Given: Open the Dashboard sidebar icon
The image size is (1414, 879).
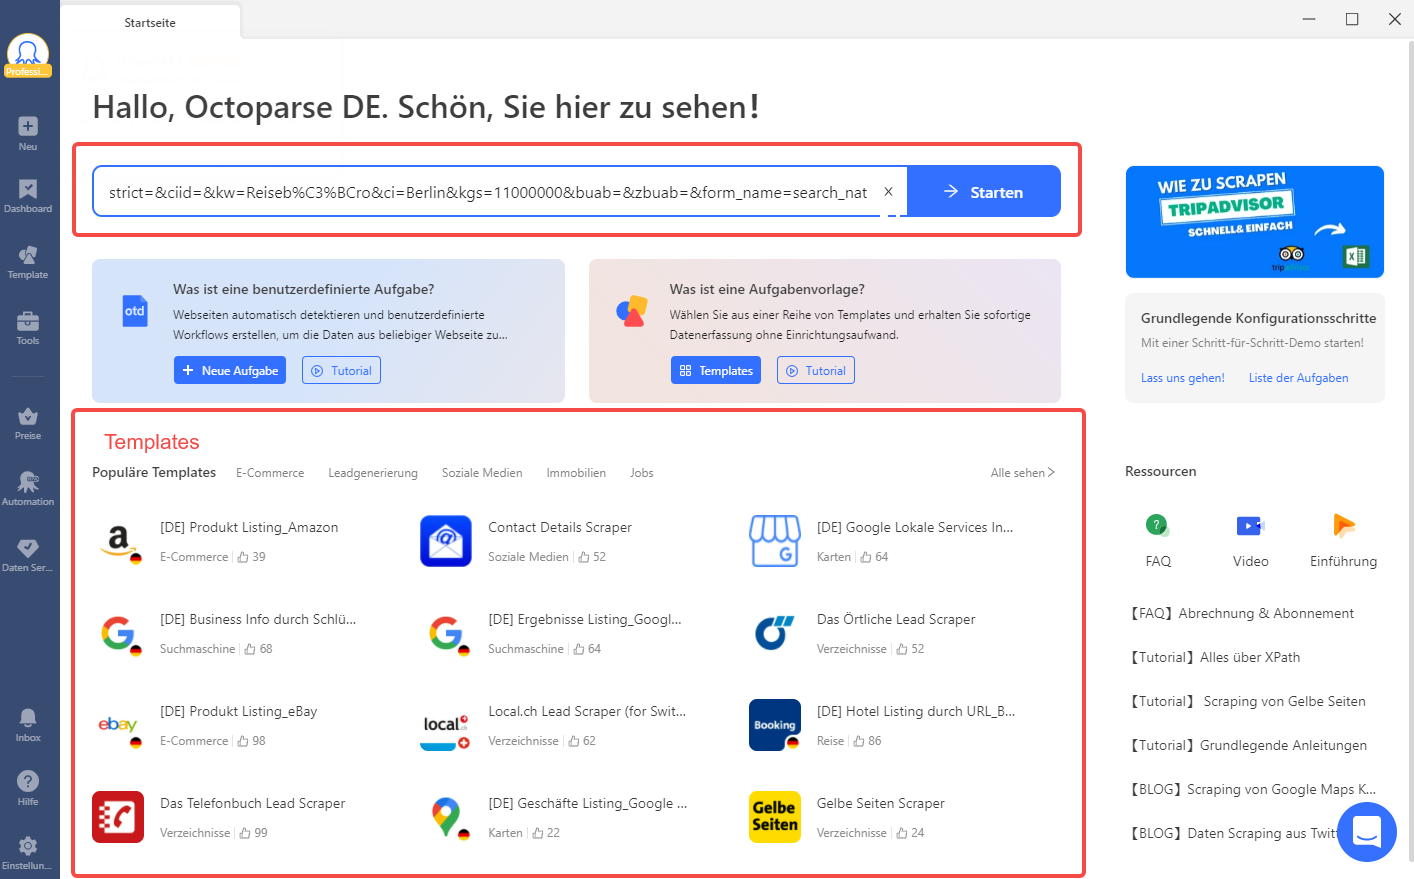Looking at the screenshot, I should (28, 189).
